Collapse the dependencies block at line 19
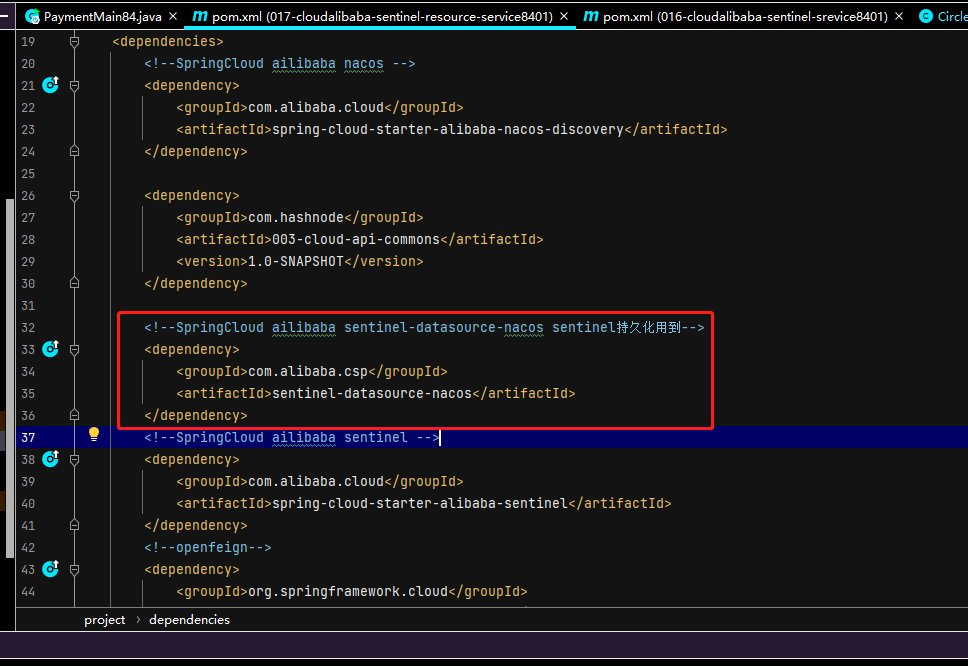Screen dimensions: 968x666 point(73,41)
